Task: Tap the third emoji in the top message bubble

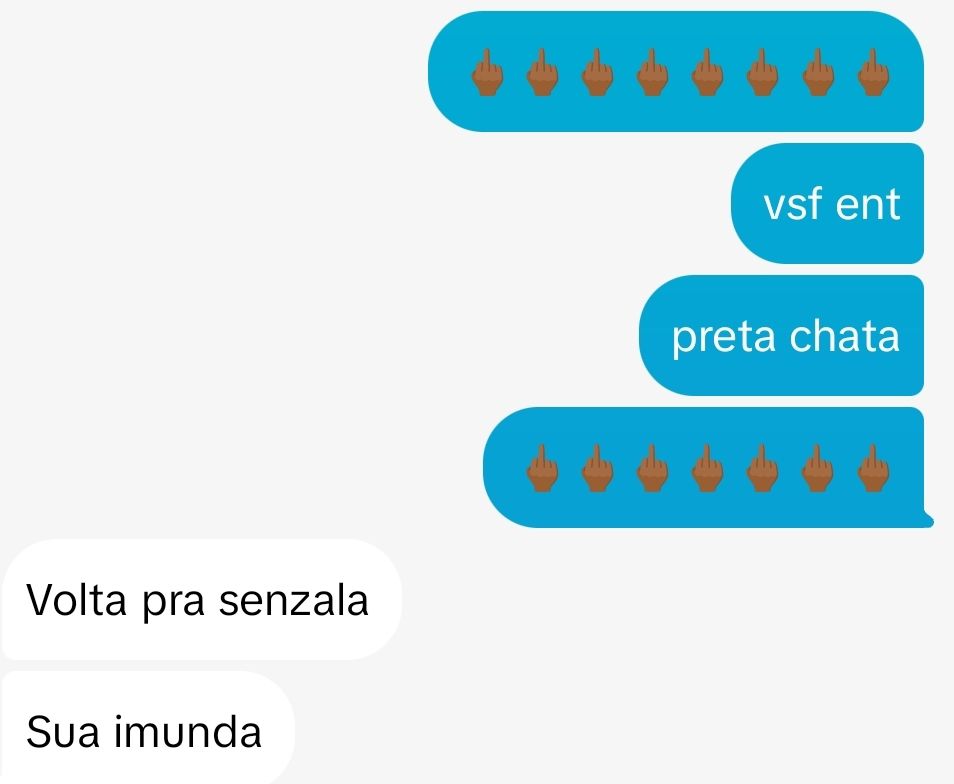Action: (597, 72)
